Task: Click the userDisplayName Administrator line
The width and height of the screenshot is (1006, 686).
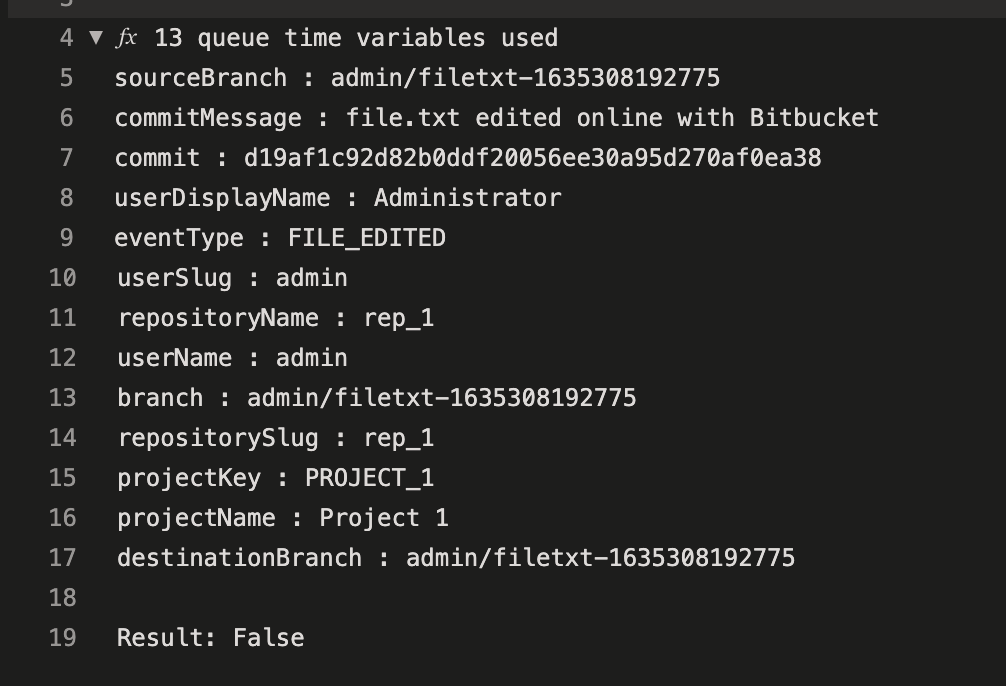Action: (338, 198)
